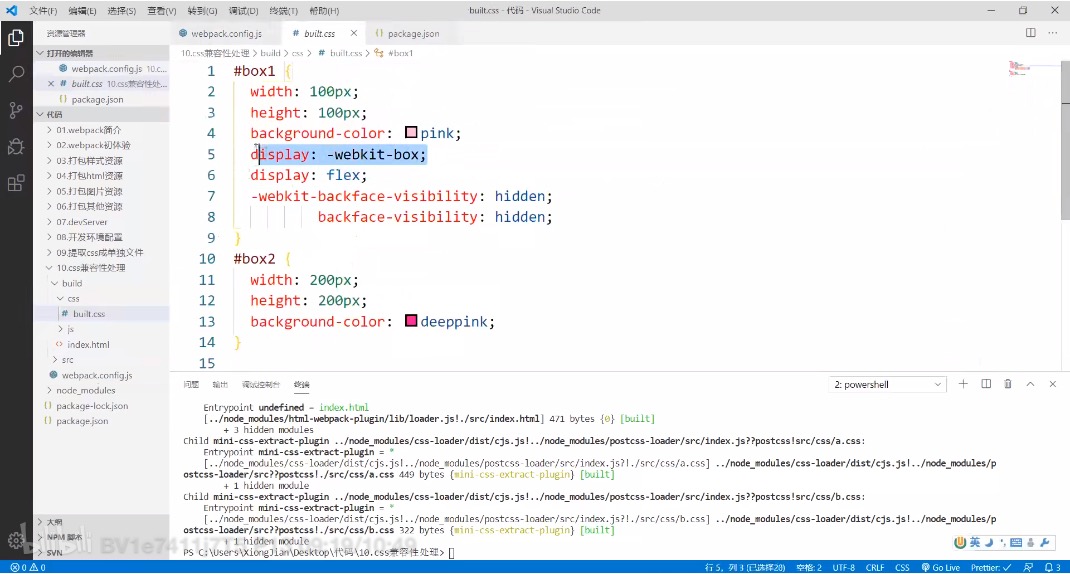This screenshot has width=1070, height=574.
Task: Click the errors and warnings status indicator
Action: coord(28,567)
